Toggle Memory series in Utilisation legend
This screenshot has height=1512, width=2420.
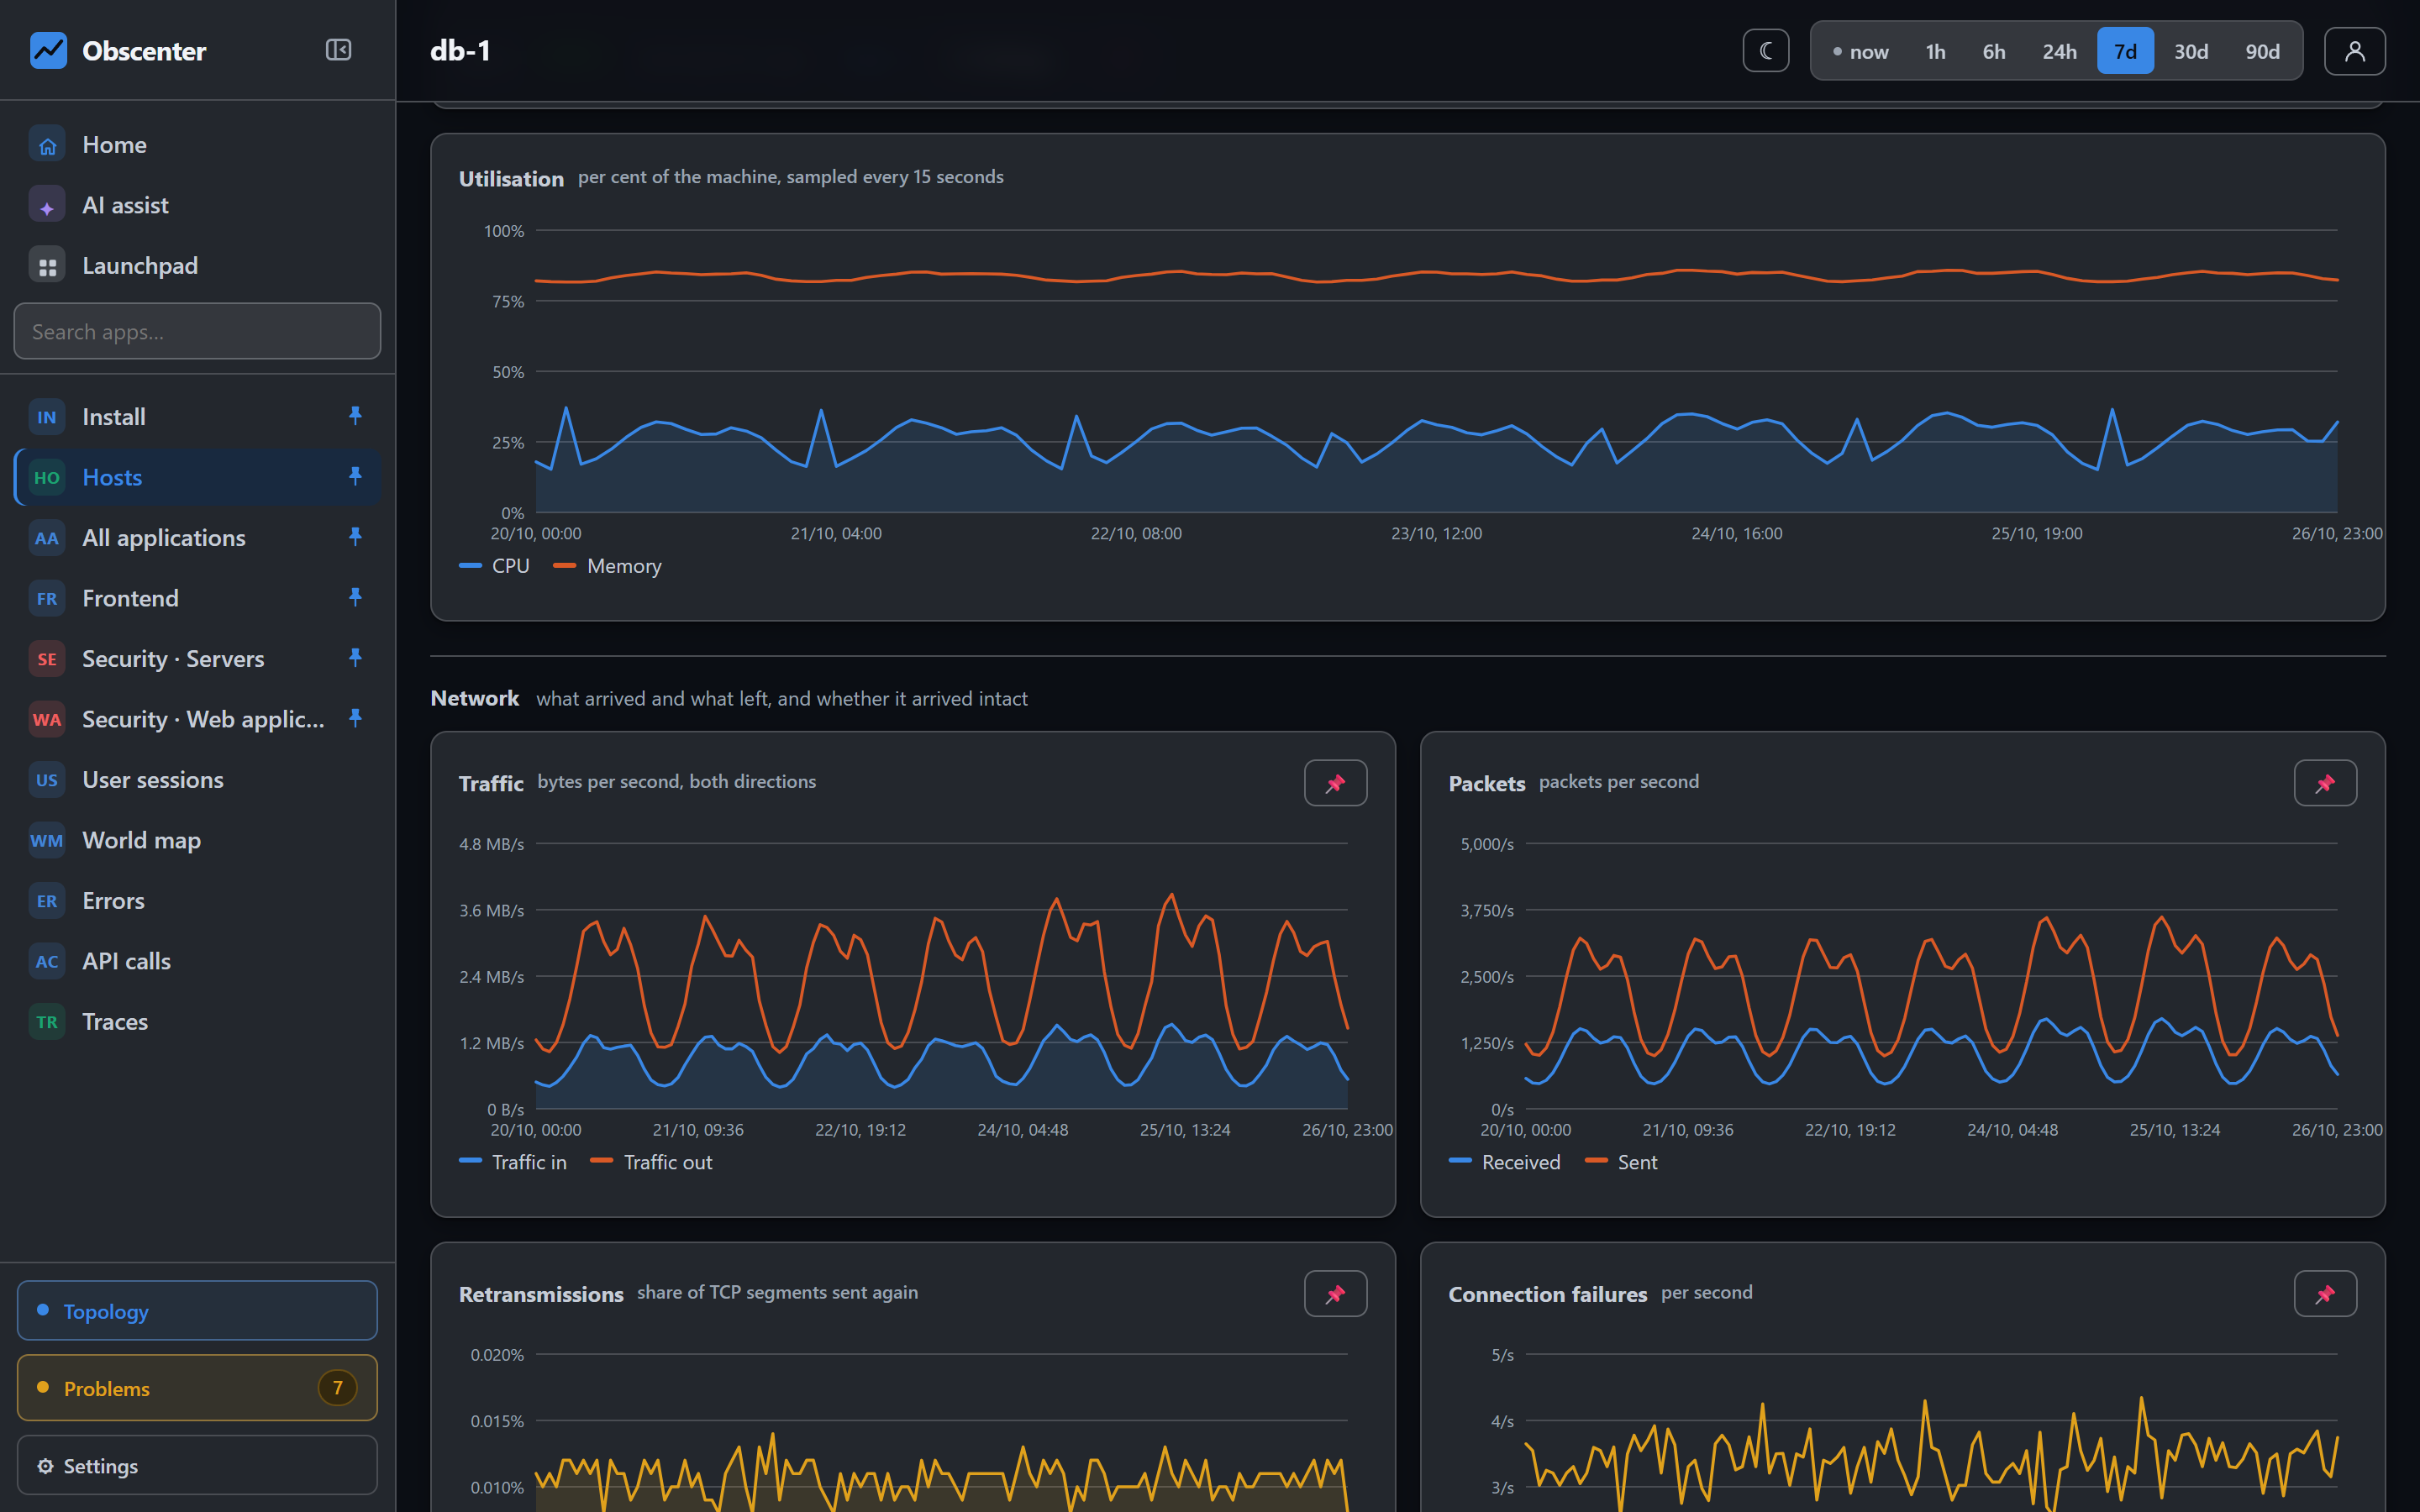(607, 566)
